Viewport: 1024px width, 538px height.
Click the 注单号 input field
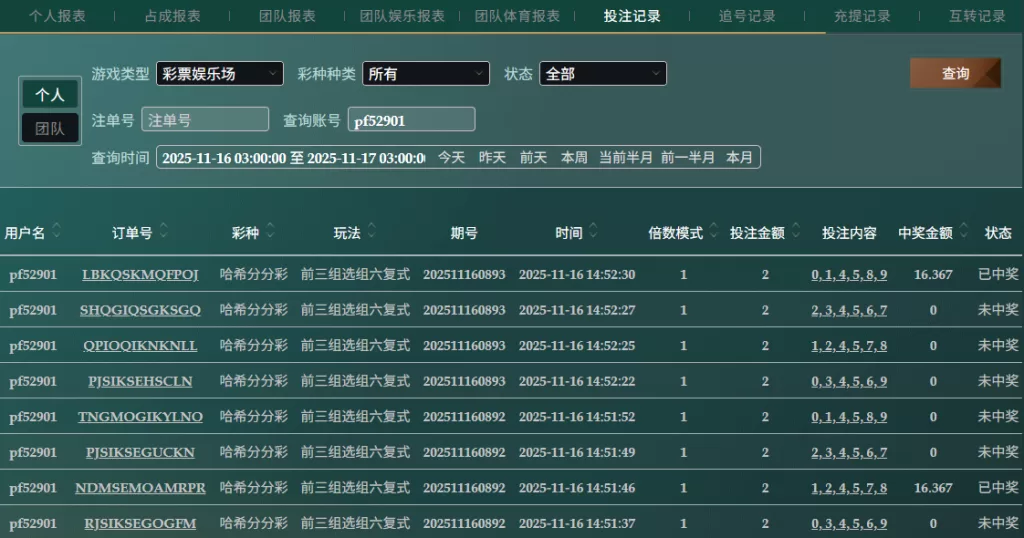[205, 120]
